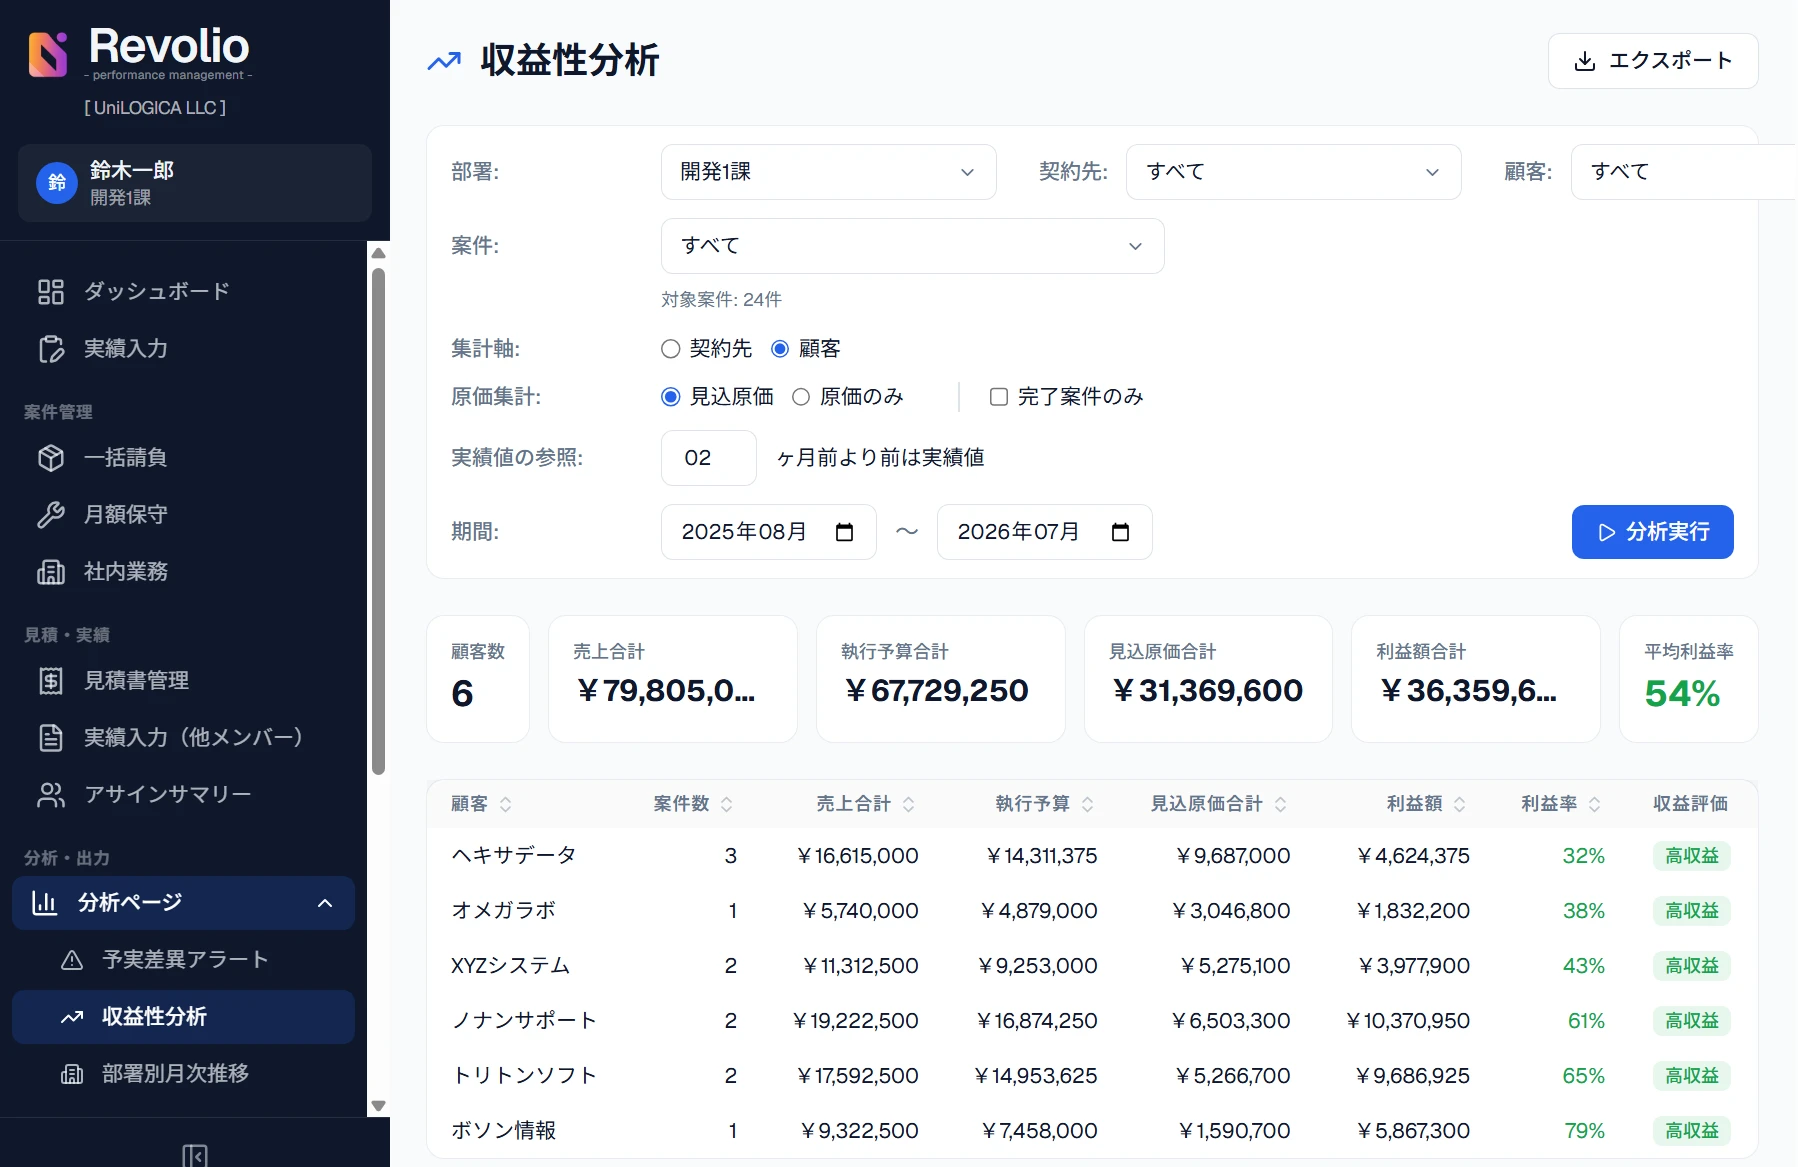Click the 一括請負 box icon

tap(51, 458)
